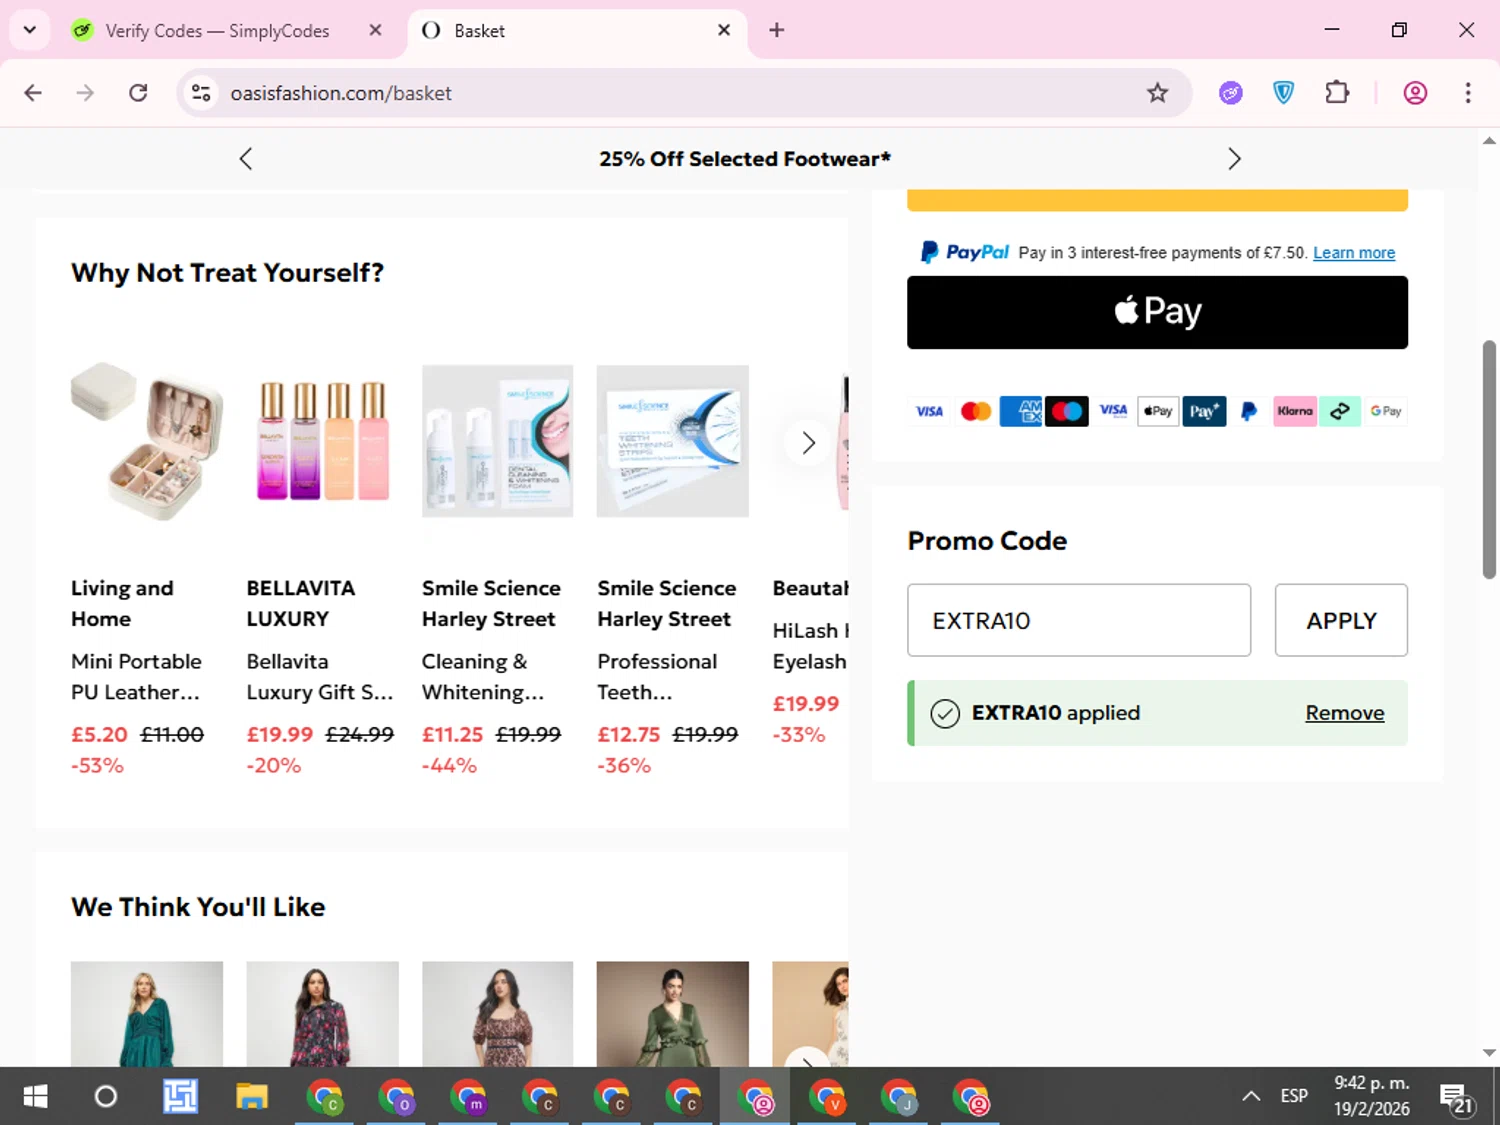Close the Verify Codes tab

tap(375, 30)
